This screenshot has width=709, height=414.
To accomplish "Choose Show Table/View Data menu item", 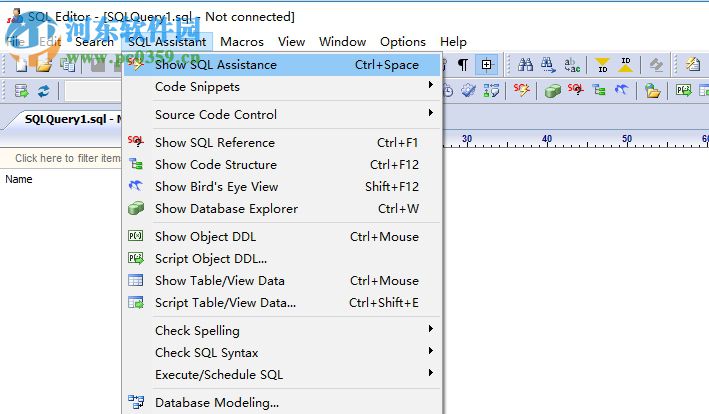I will pos(283,281).
